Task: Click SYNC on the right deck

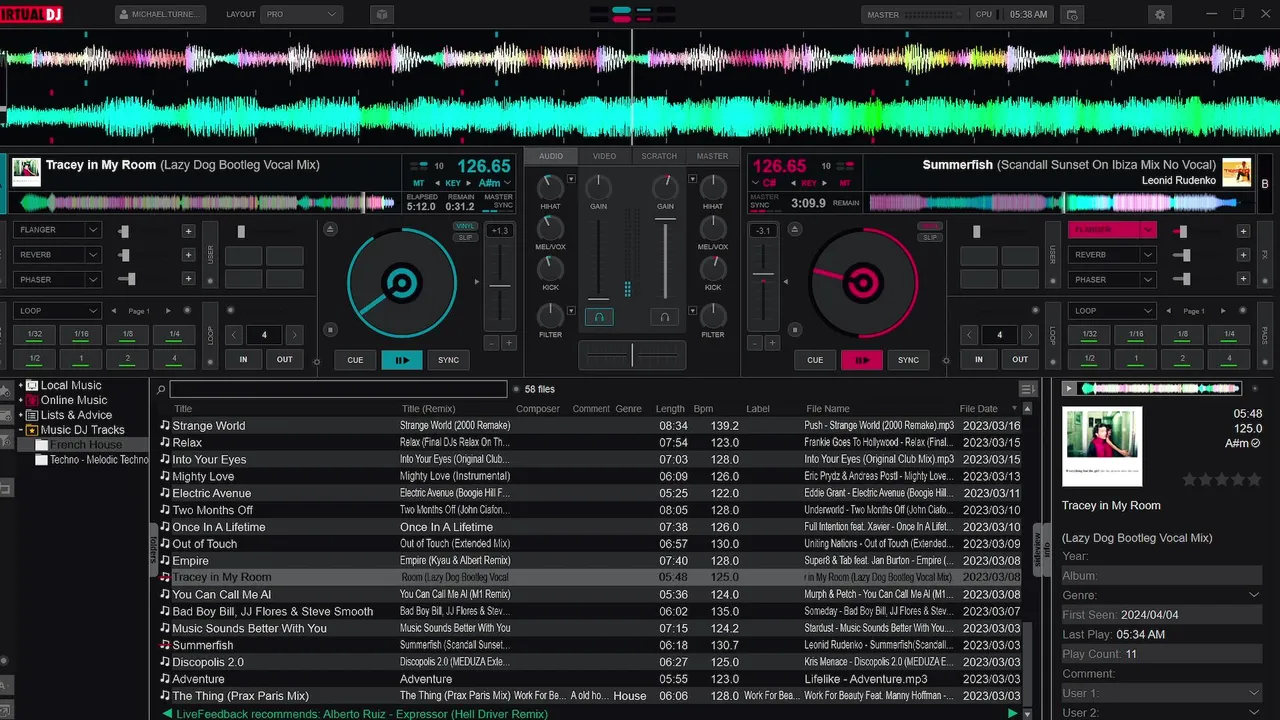Action: 908,360
